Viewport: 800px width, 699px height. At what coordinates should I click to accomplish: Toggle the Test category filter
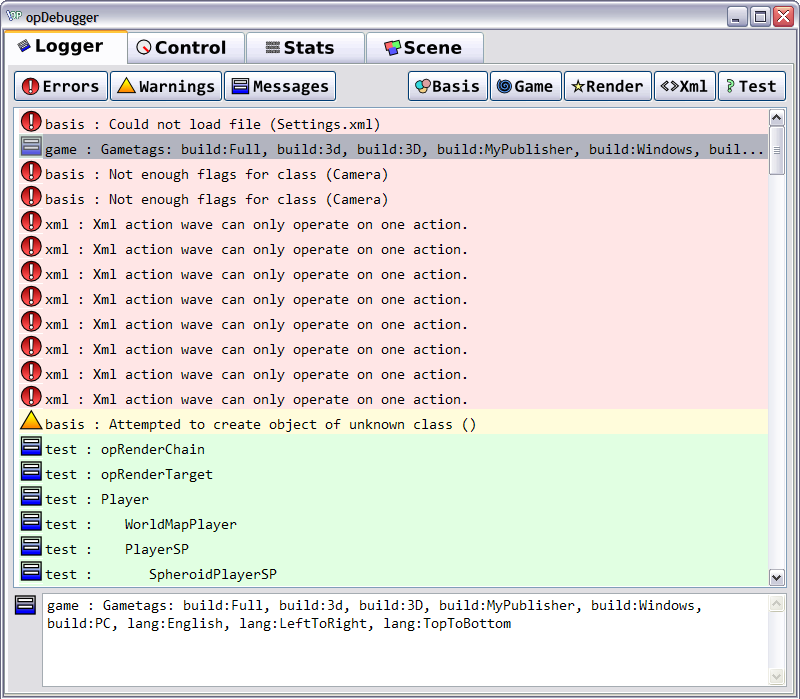pos(751,86)
